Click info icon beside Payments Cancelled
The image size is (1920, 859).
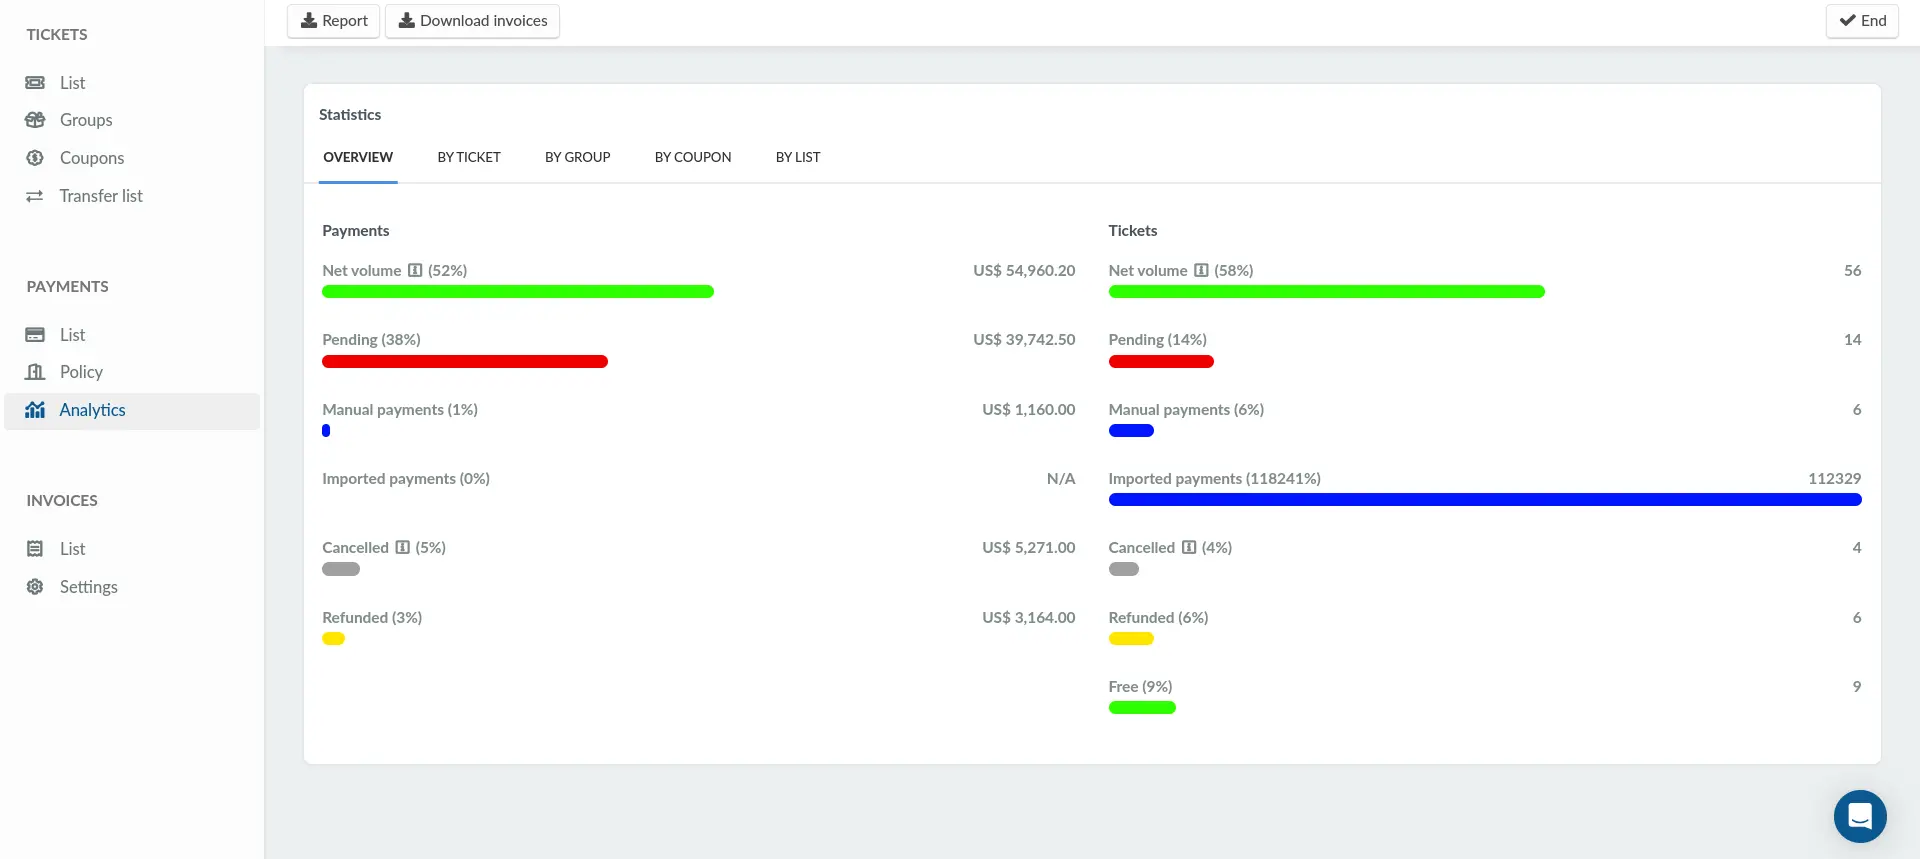tap(403, 548)
